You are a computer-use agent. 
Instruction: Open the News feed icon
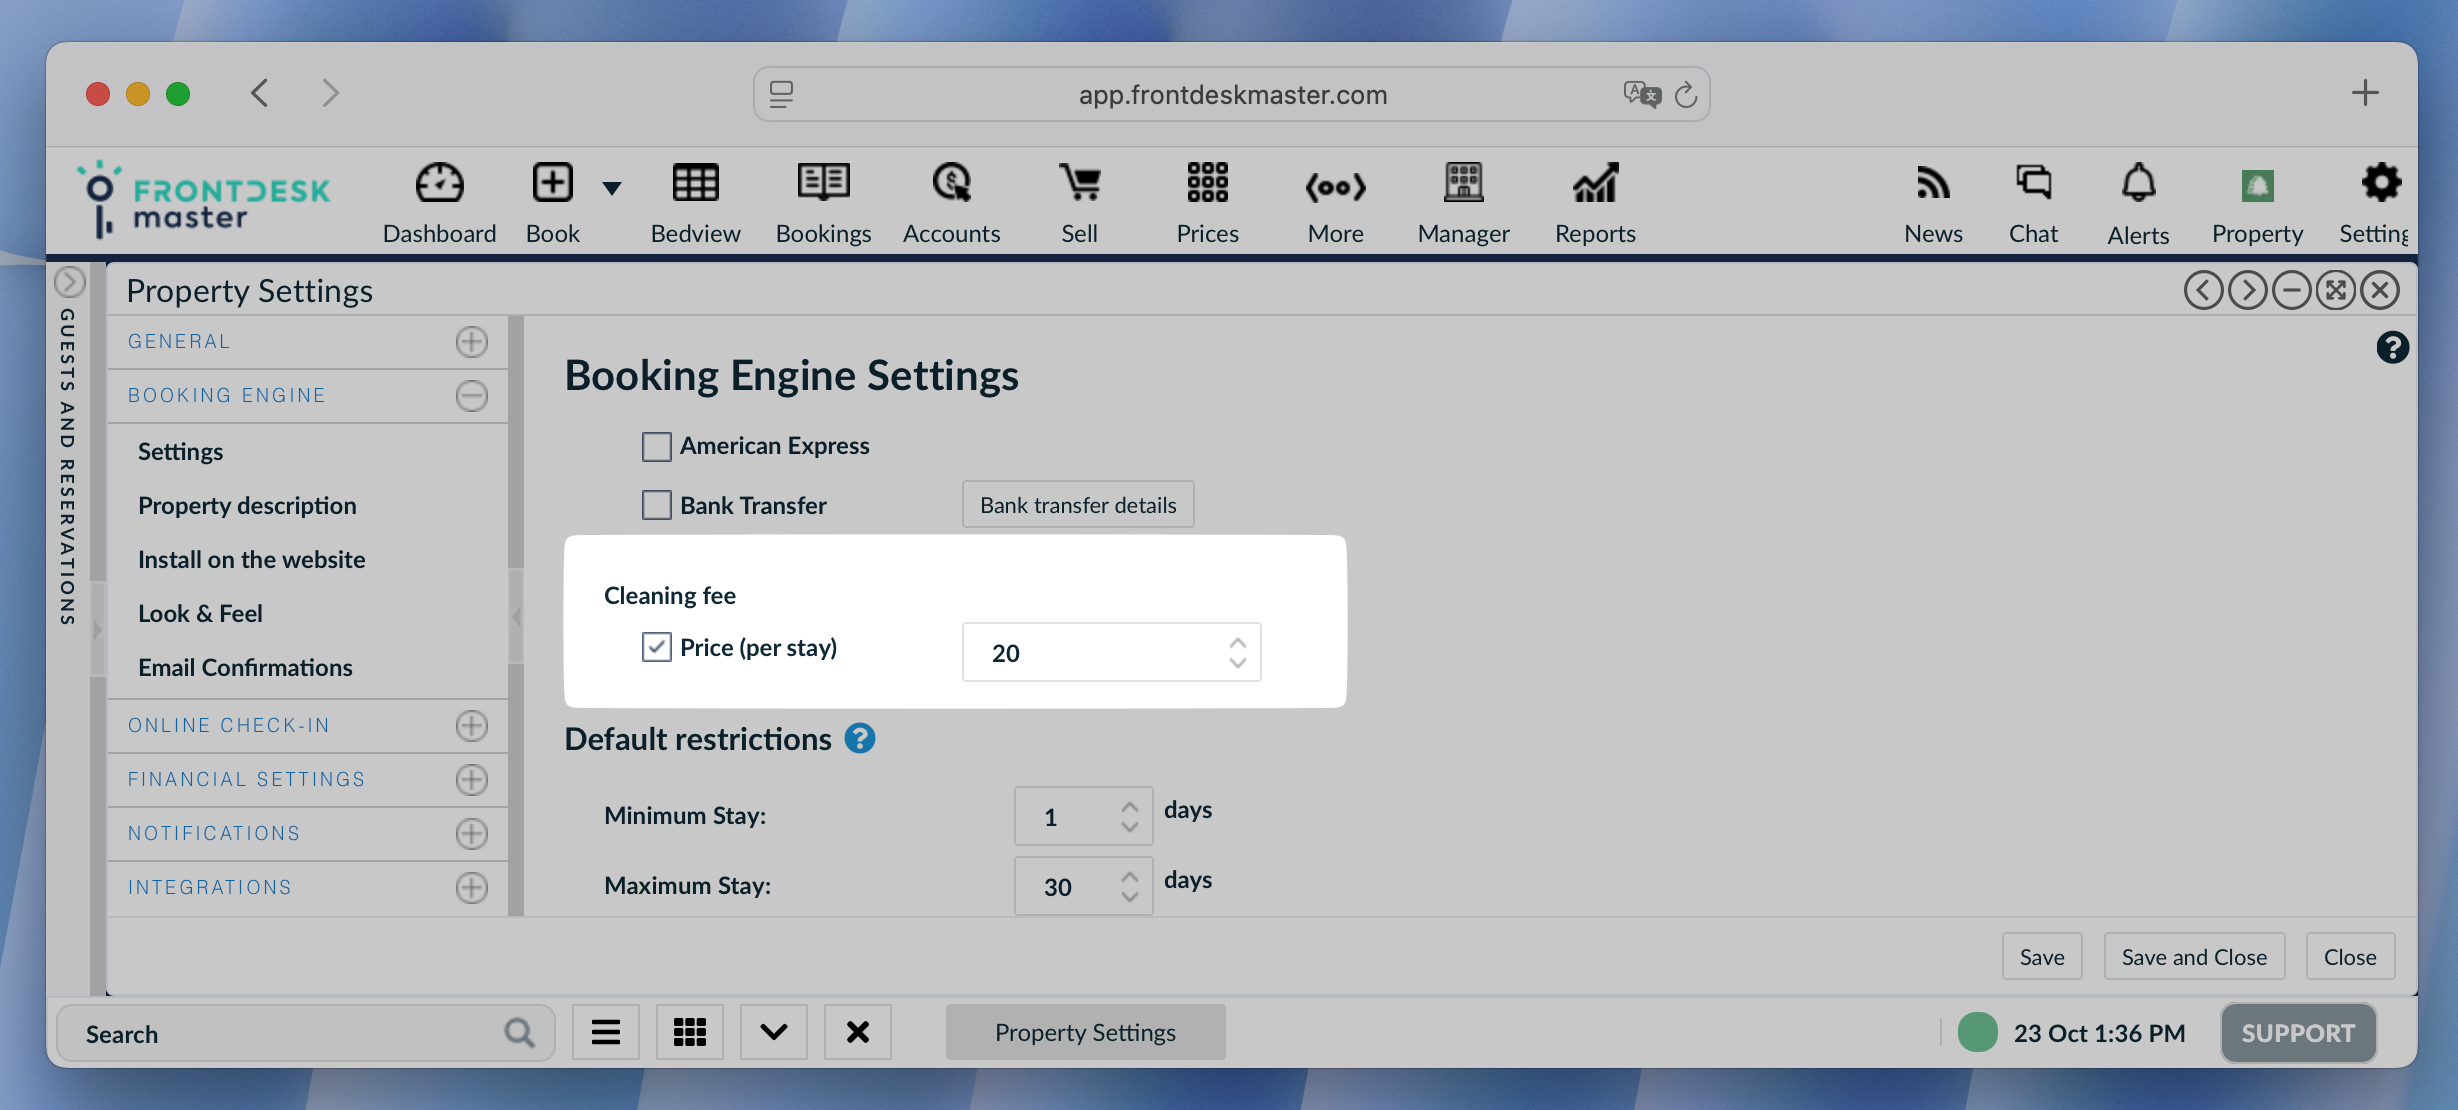pyautogui.click(x=1933, y=184)
